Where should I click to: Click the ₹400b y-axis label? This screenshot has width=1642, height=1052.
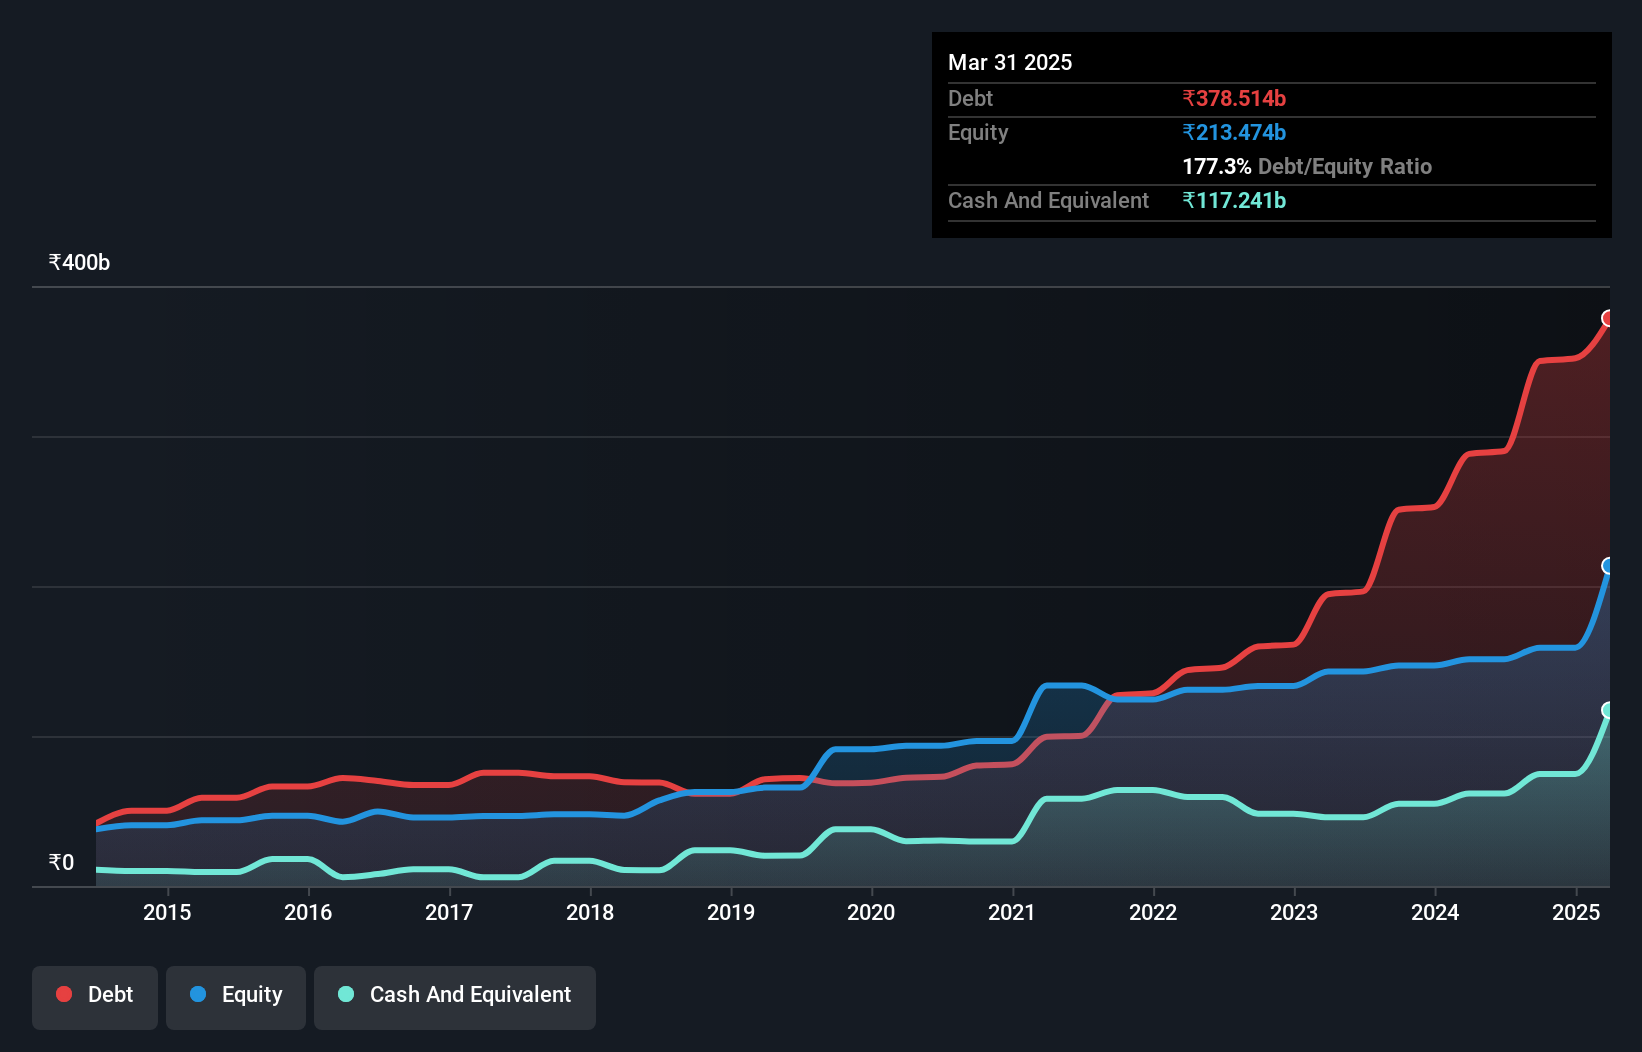click(x=79, y=262)
